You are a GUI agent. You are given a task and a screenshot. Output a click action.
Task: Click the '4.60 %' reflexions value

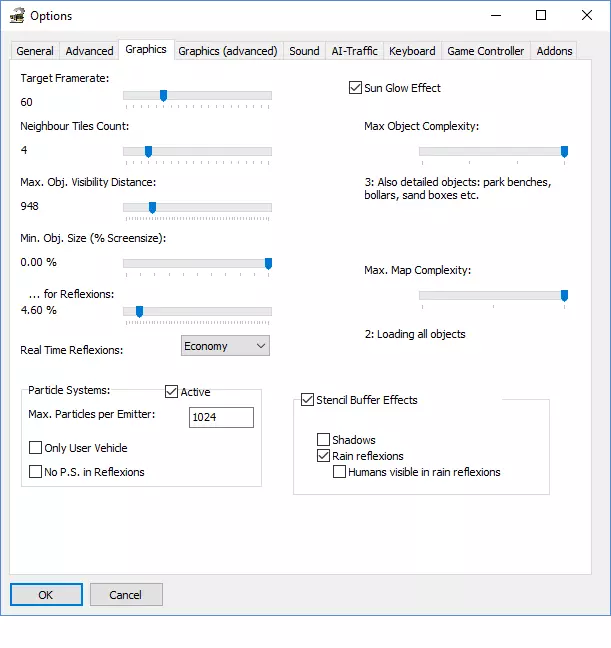(38, 310)
